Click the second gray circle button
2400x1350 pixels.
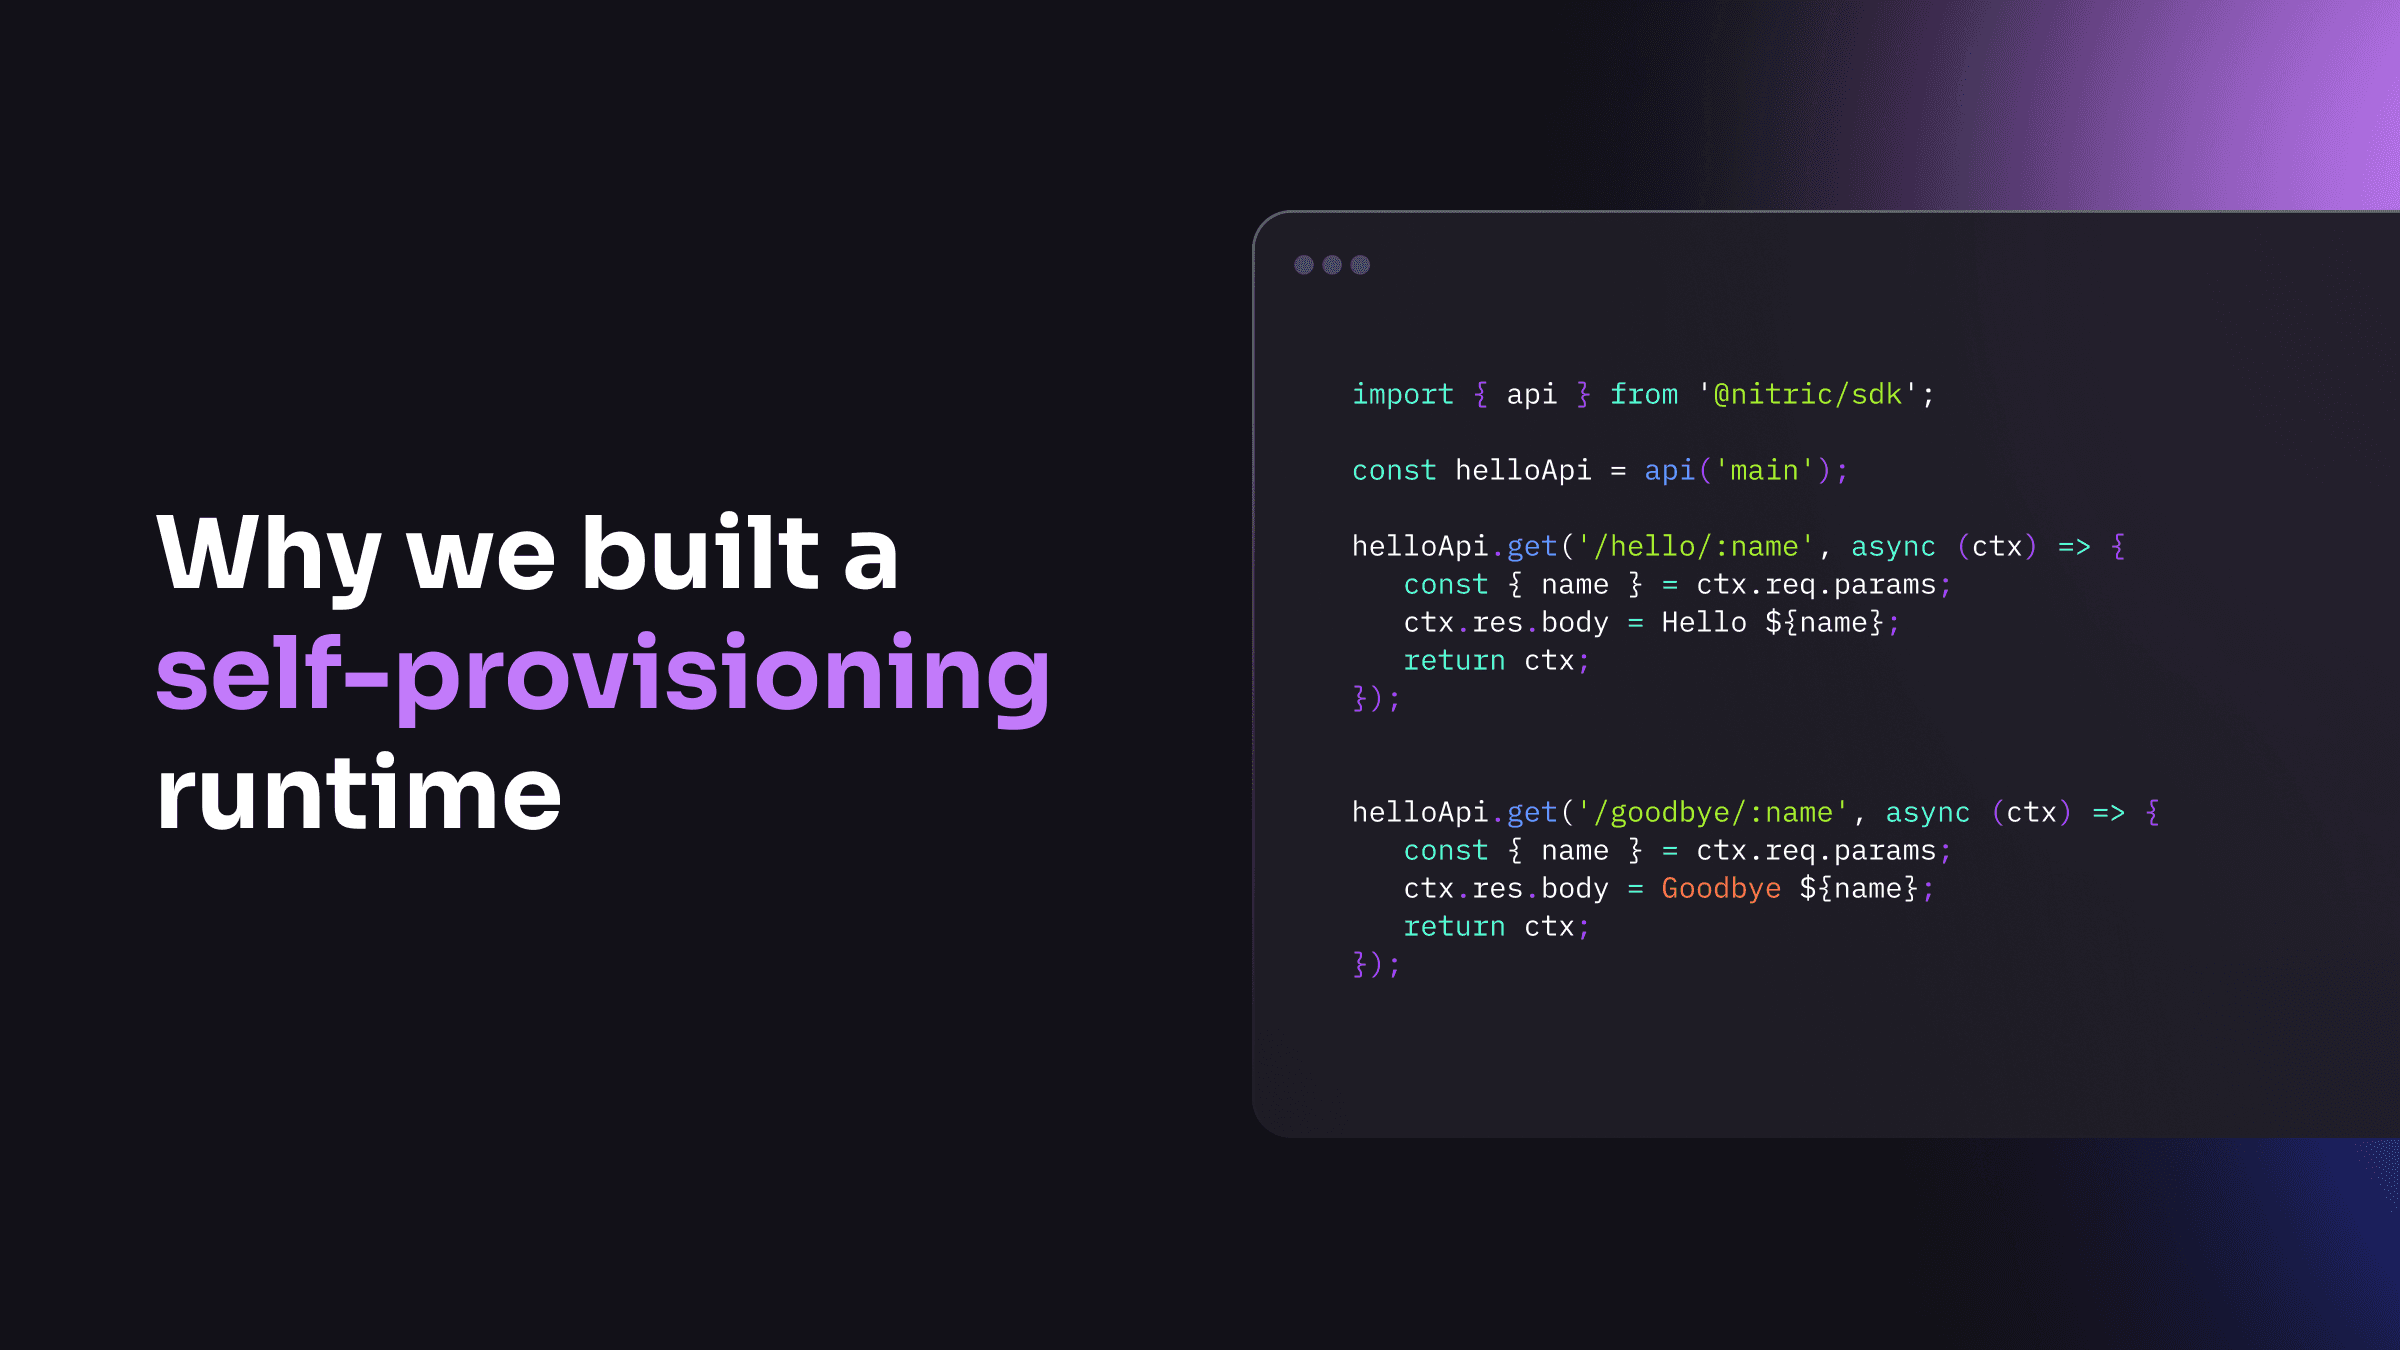(1332, 262)
